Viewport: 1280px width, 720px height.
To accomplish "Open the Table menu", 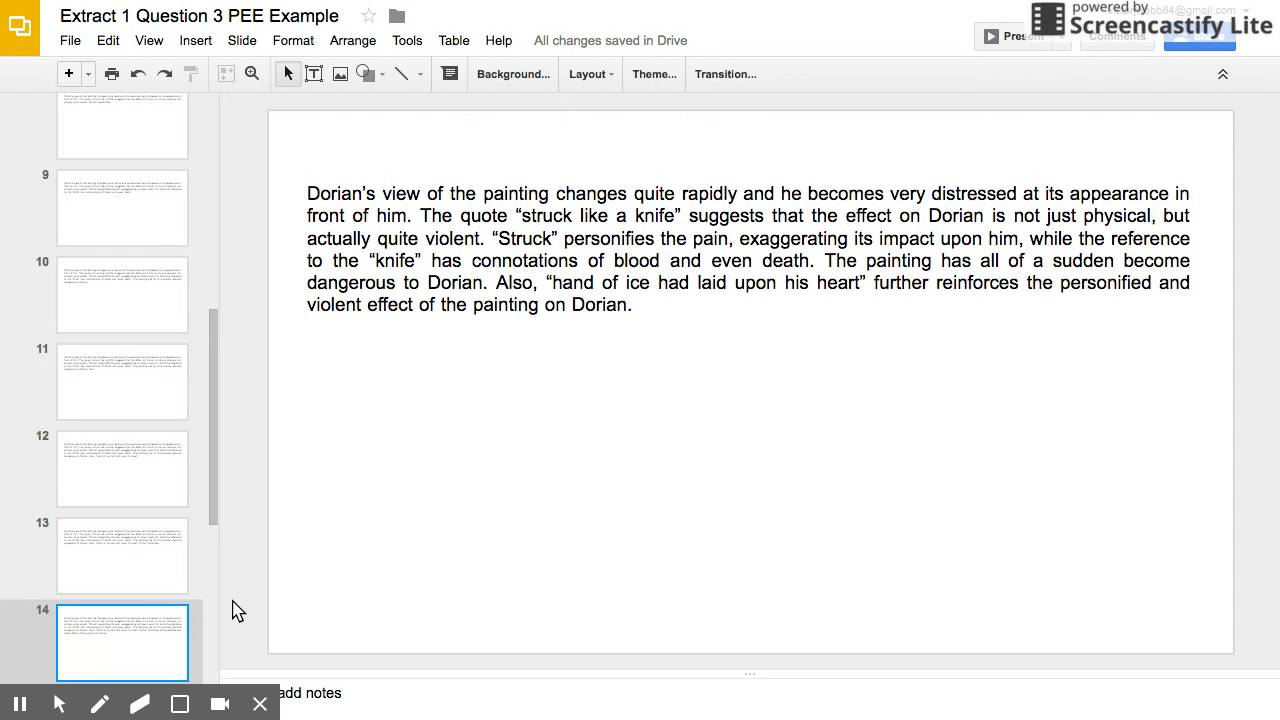I will 453,41.
